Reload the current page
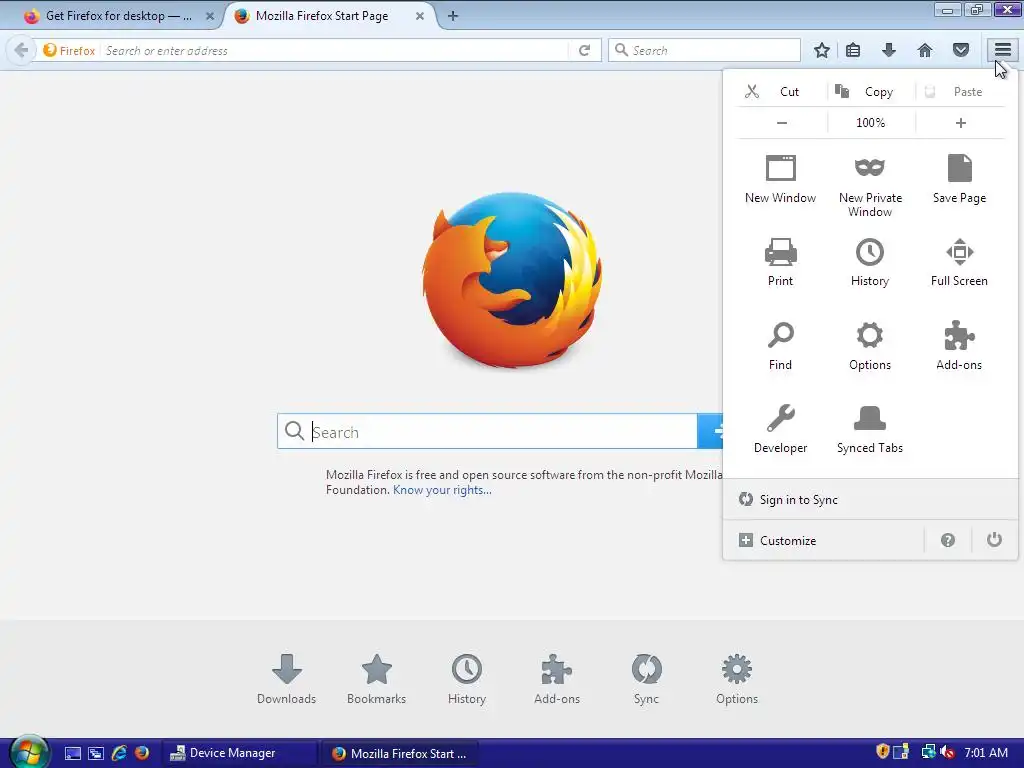 pos(584,50)
